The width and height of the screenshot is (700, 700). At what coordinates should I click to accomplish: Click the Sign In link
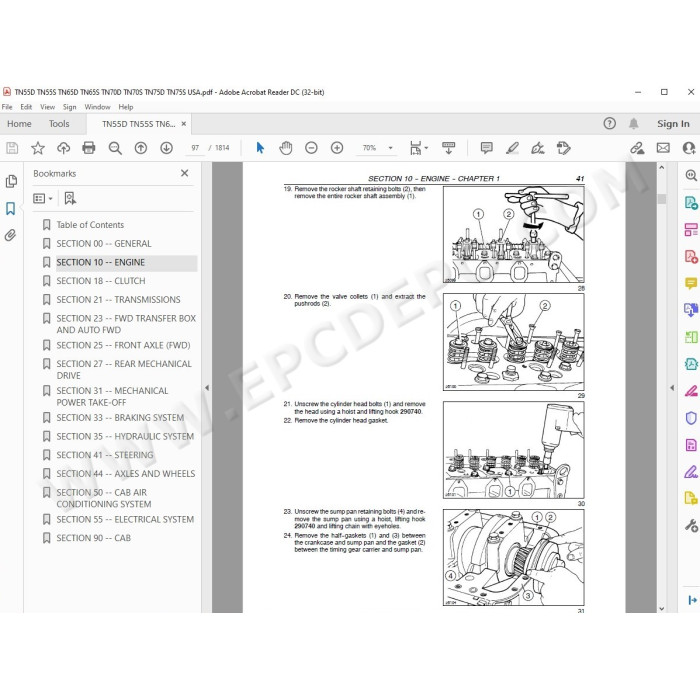(x=673, y=124)
